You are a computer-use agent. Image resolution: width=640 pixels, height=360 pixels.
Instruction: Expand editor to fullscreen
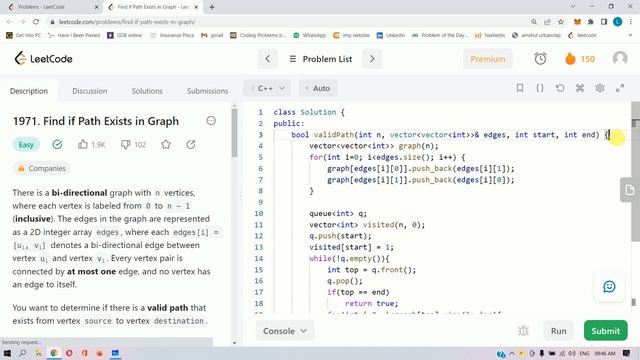tap(620, 88)
